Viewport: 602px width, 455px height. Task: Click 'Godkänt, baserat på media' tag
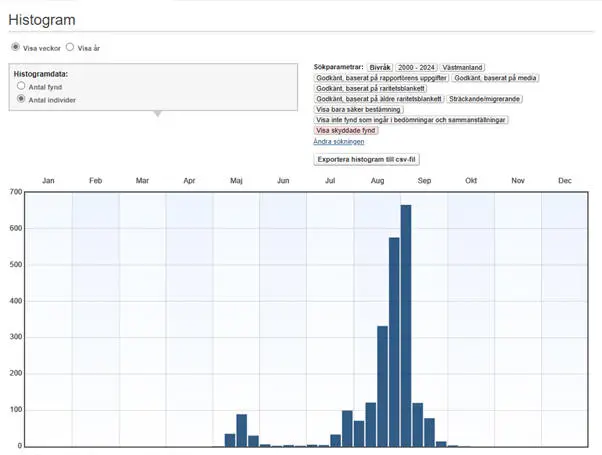496,78
